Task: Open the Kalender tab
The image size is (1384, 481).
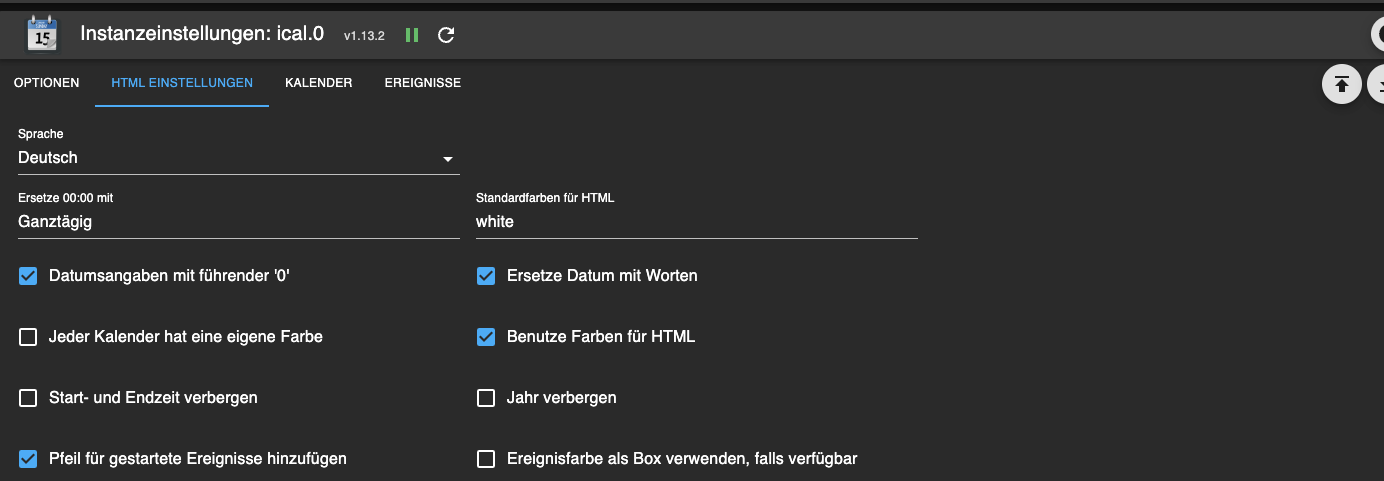Action: pyautogui.click(x=318, y=83)
